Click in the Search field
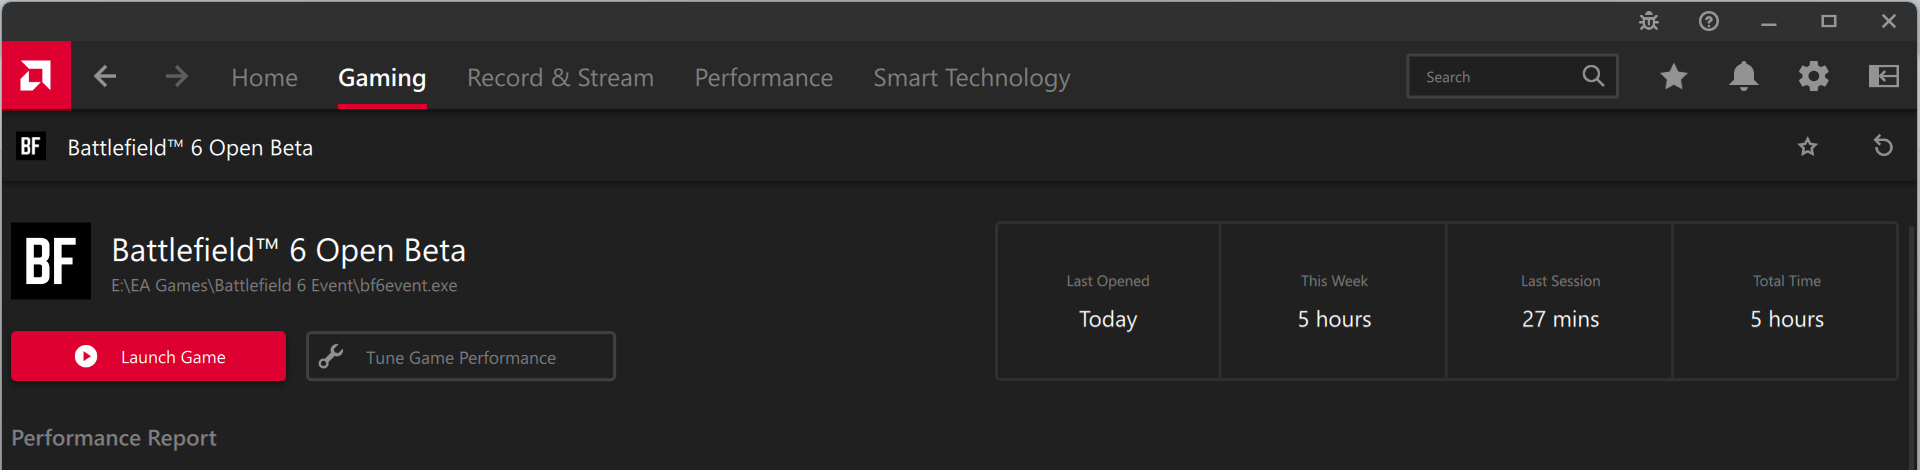The height and width of the screenshot is (470, 1920). (x=1495, y=77)
